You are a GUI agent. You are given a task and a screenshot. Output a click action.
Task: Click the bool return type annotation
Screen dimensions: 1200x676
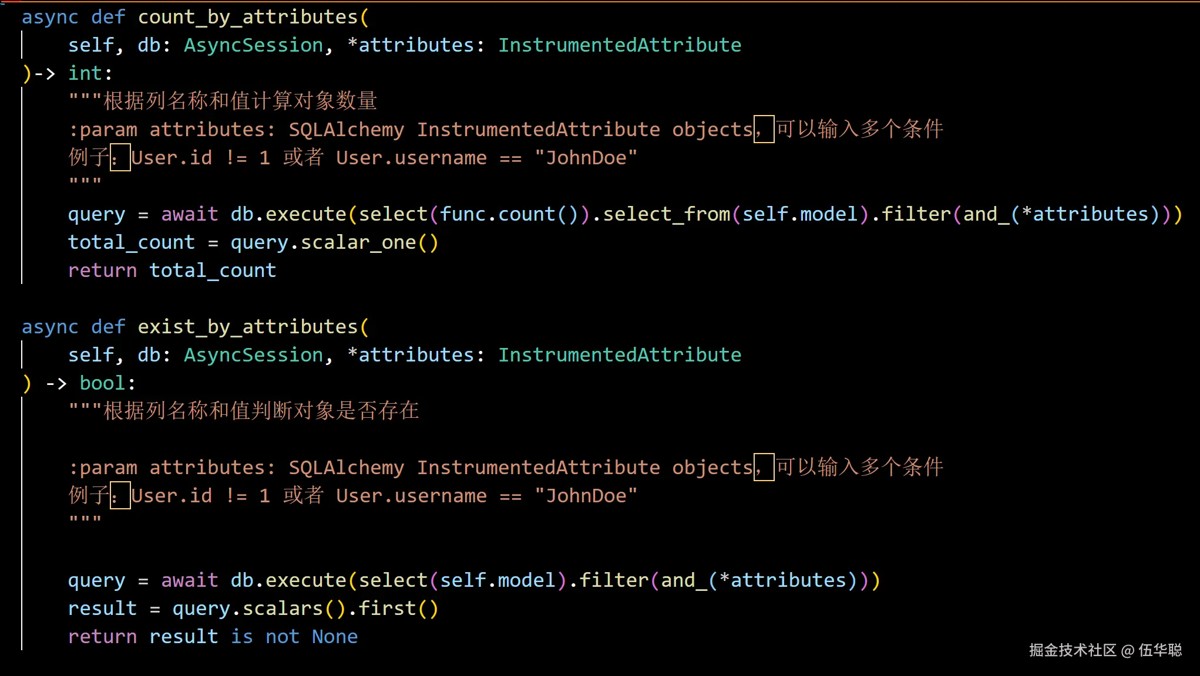(x=102, y=383)
